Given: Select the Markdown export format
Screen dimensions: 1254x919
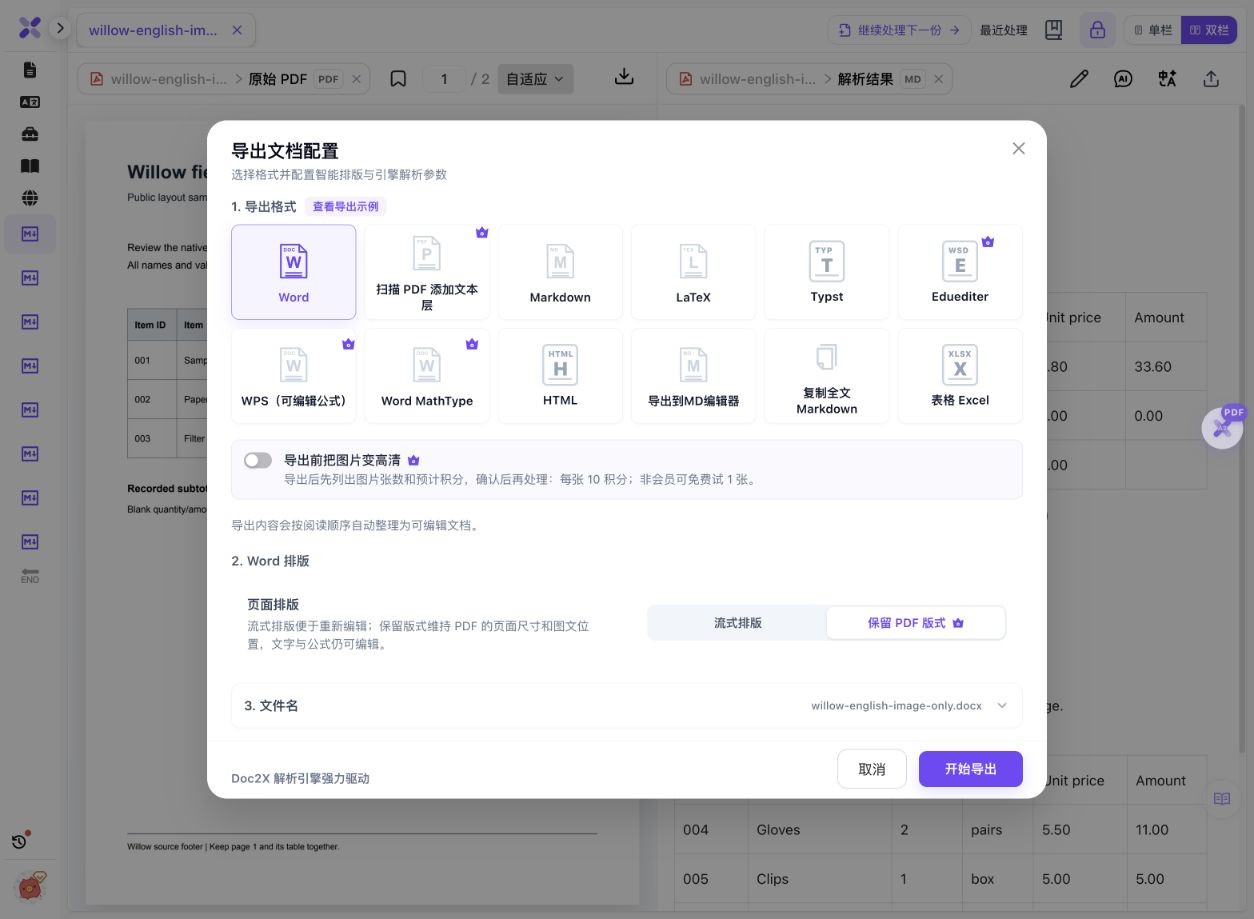Looking at the screenshot, I should [560, 272].
